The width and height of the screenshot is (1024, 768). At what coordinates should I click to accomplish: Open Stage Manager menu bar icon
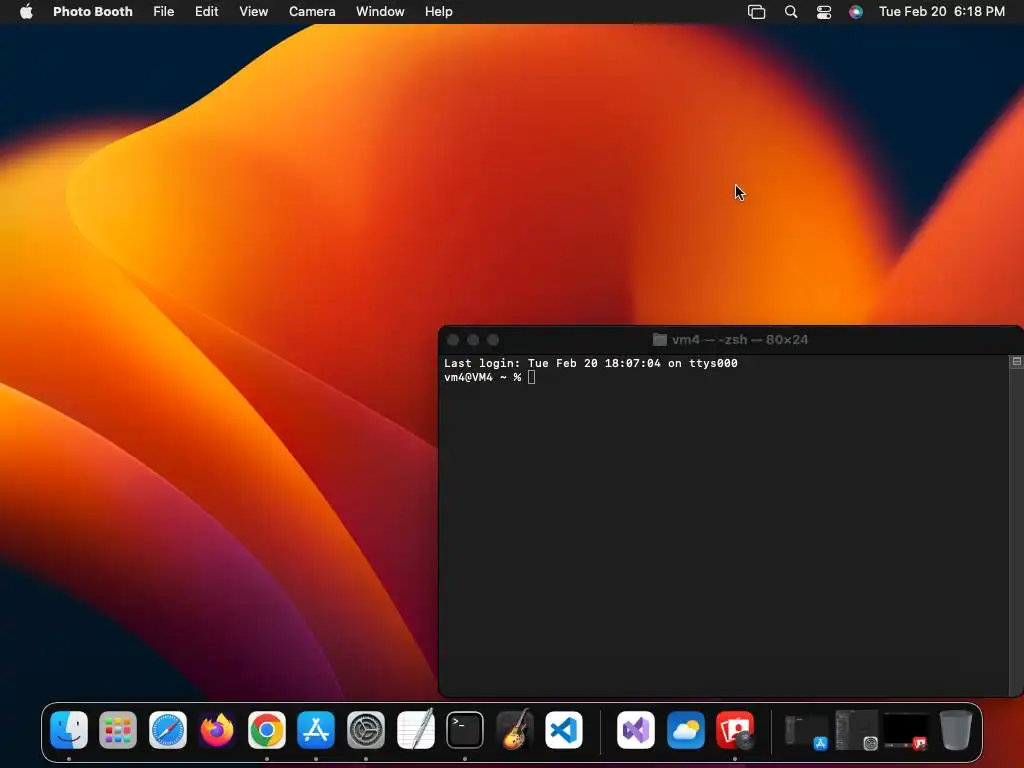pyautogui.click(x=756, y=12)
